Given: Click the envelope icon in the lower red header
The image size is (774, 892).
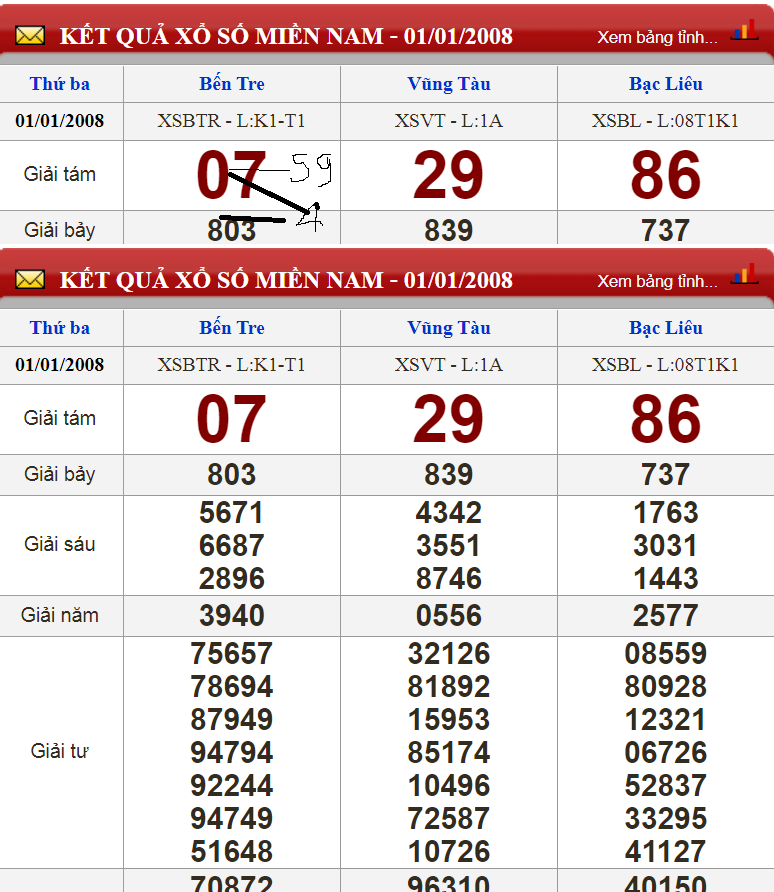Looking at the screenshot, I should point(30,280).
